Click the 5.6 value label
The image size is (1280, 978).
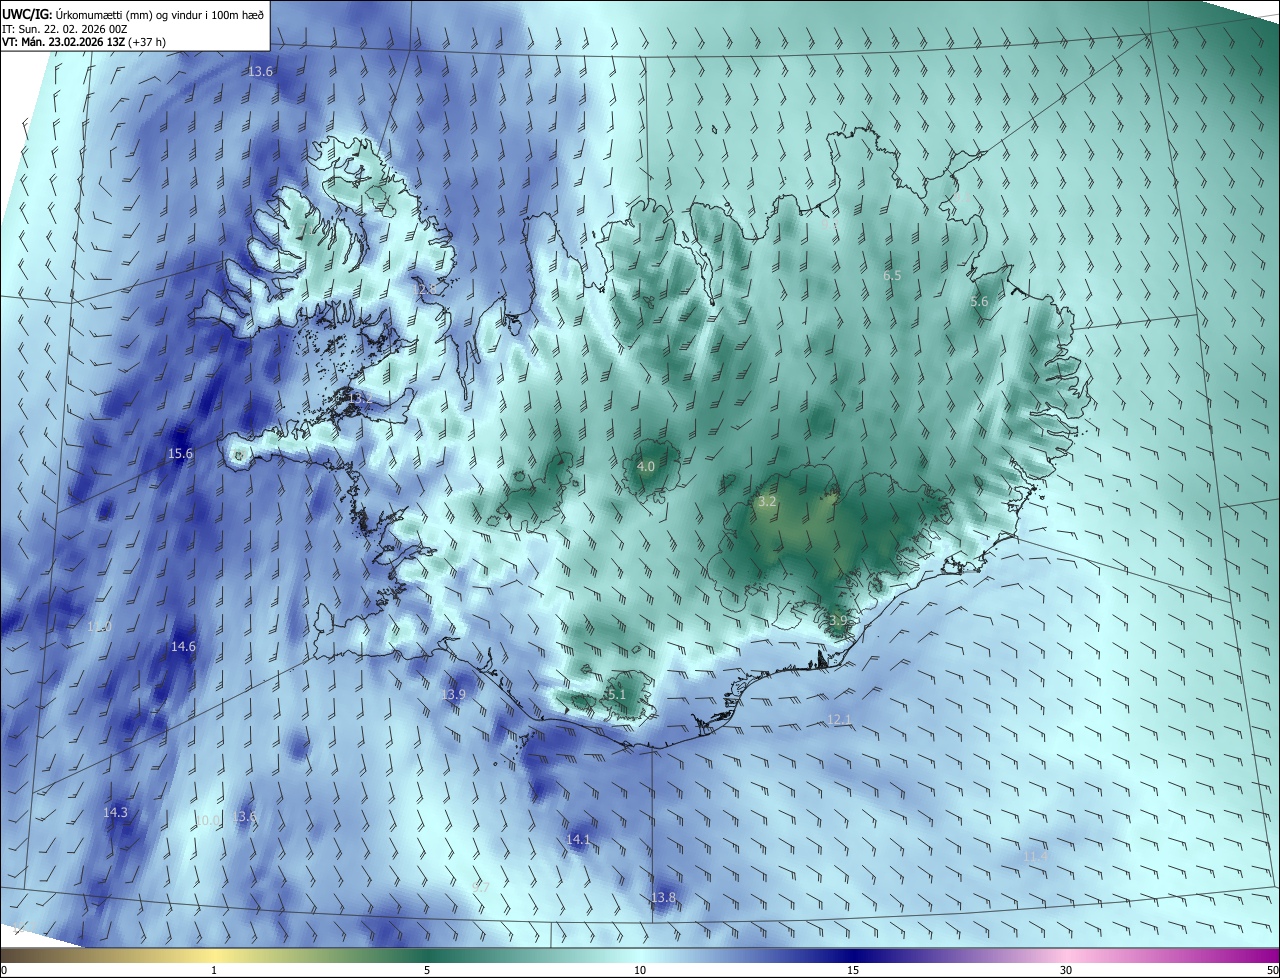click(x=979, y=301)
